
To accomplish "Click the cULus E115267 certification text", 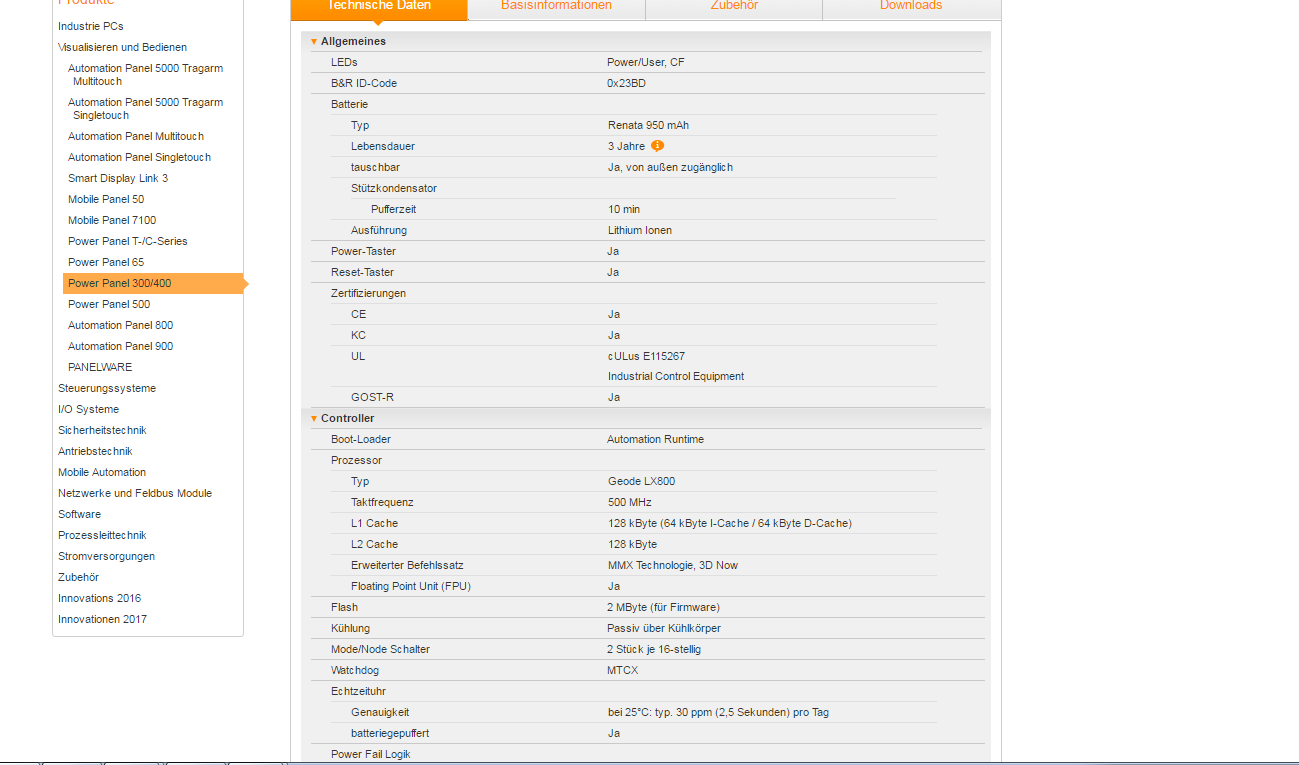I will point(646,356).
